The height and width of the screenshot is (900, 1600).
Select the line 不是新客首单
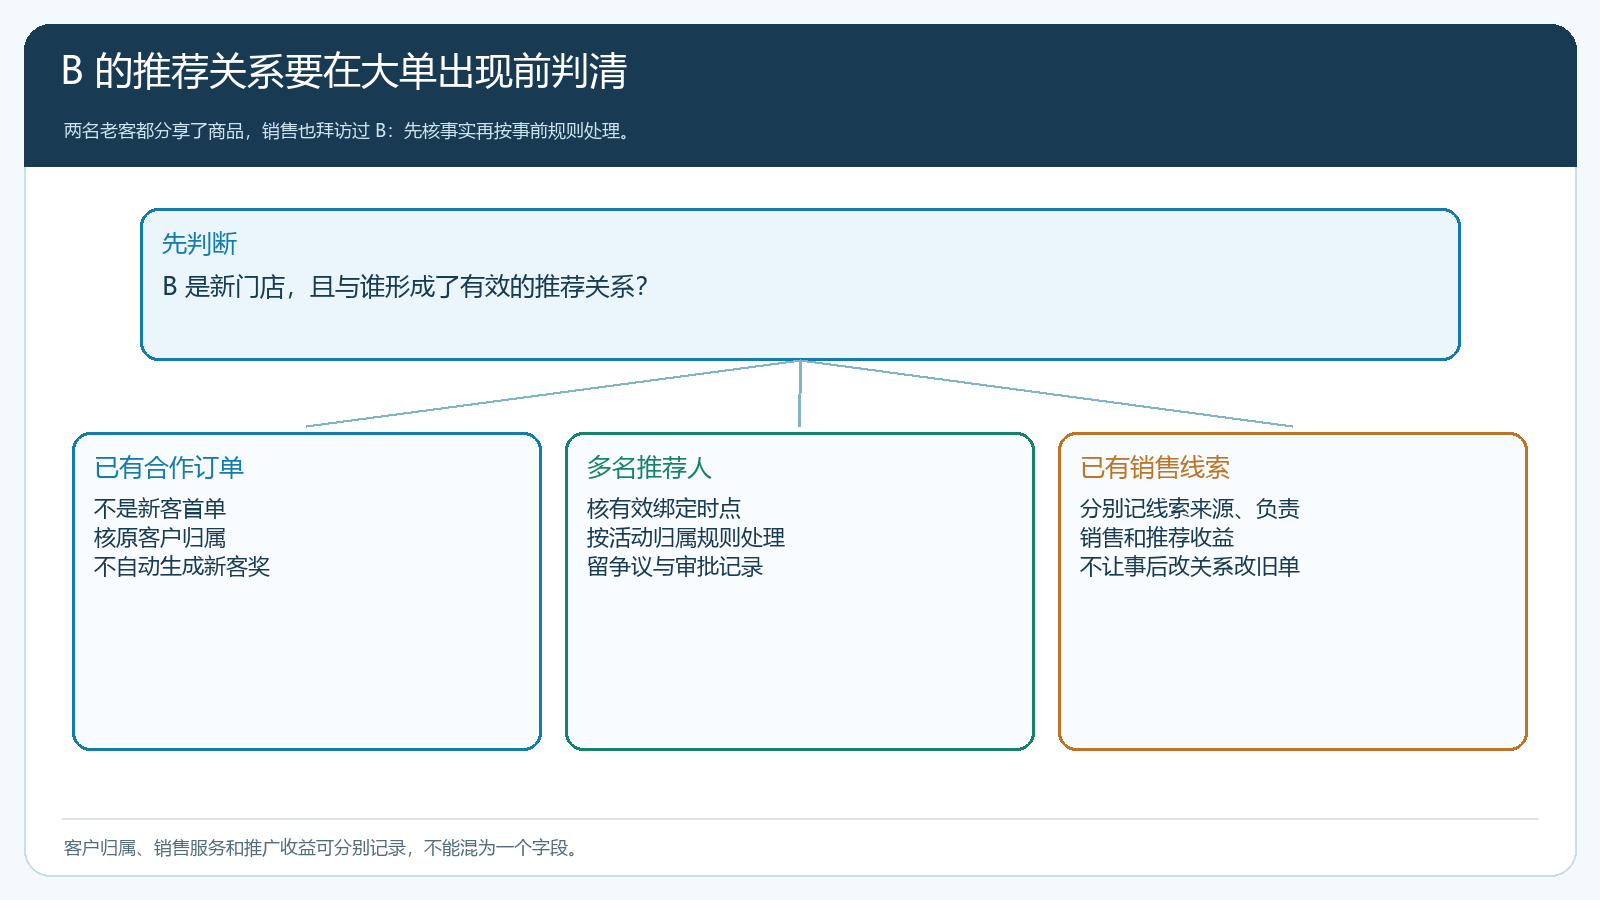pyautogui.click(x=160, y=508)
